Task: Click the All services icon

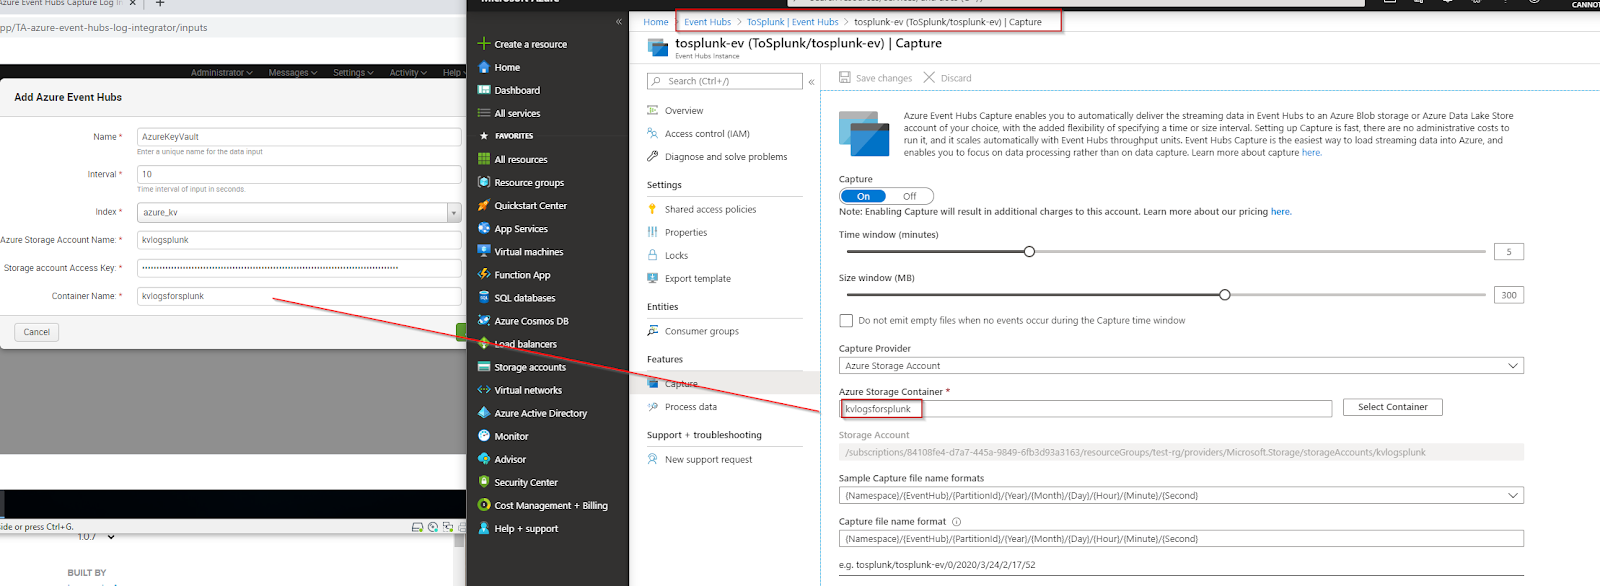Action: click(x=484, y=113)
